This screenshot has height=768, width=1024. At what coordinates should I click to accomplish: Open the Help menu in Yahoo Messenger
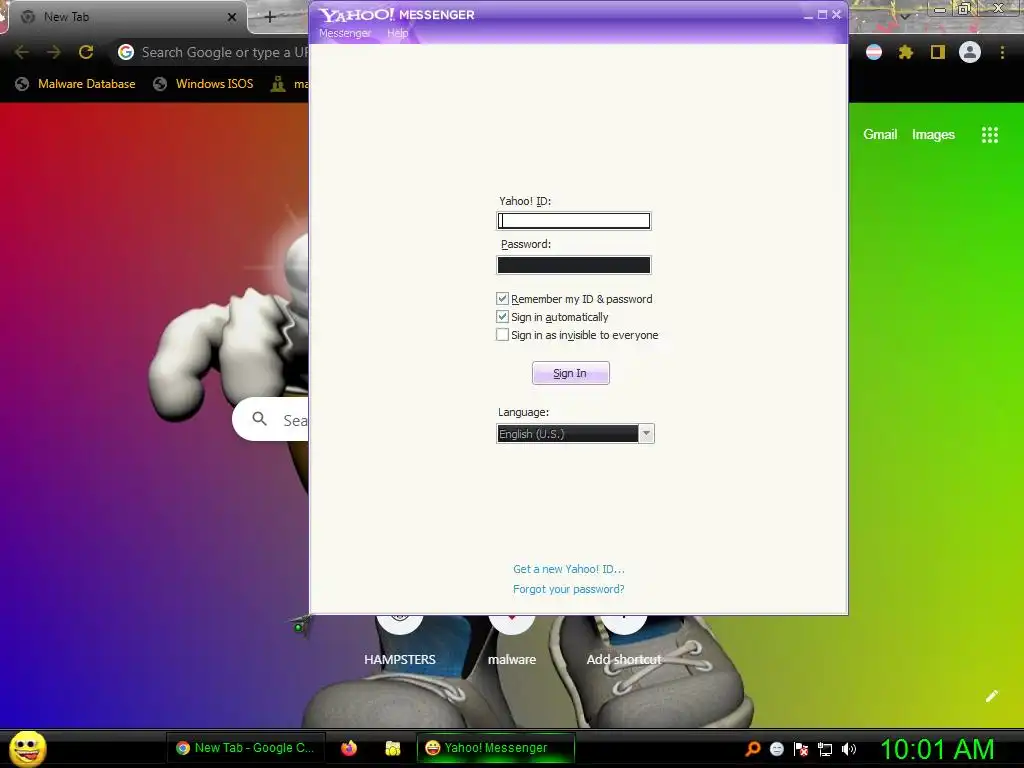[397, 33]
